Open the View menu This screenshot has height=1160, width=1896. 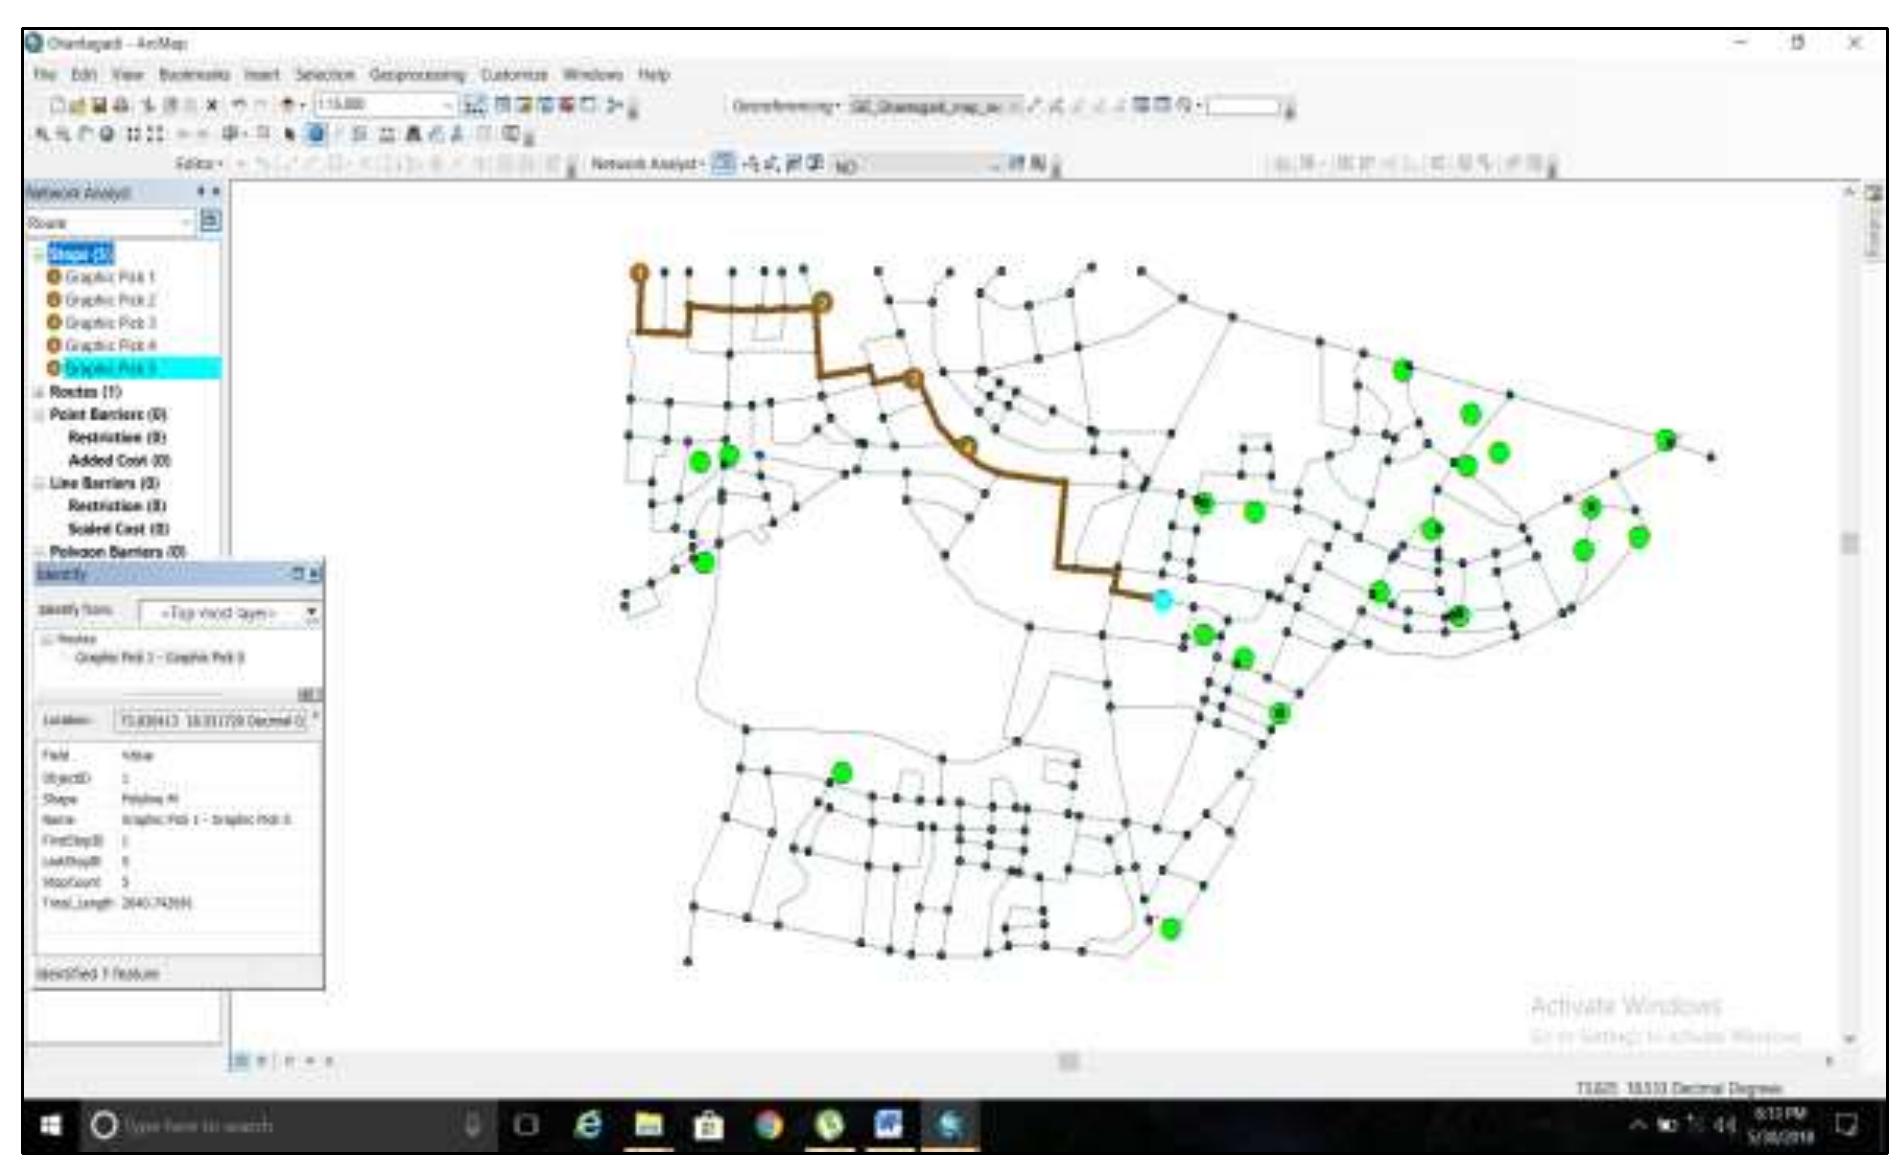tap(127, 75)
